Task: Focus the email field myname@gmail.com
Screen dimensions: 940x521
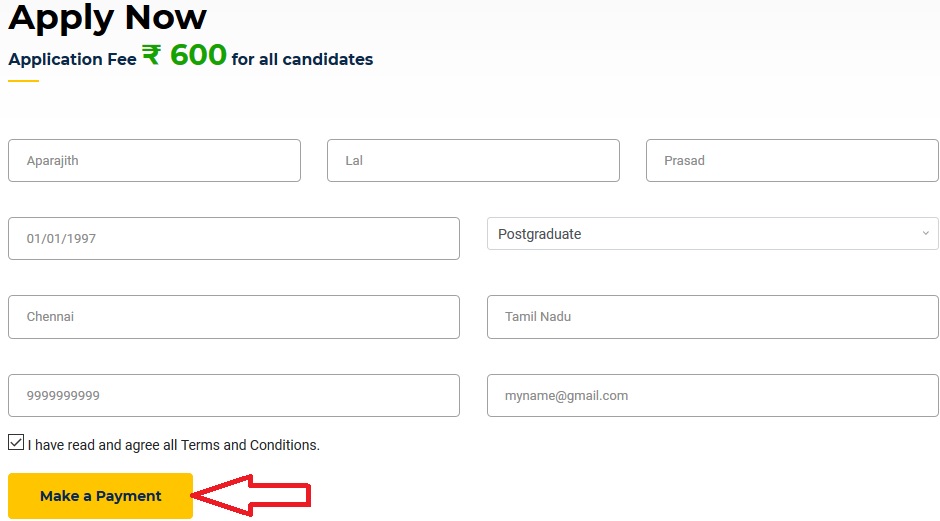Action: 712,396
